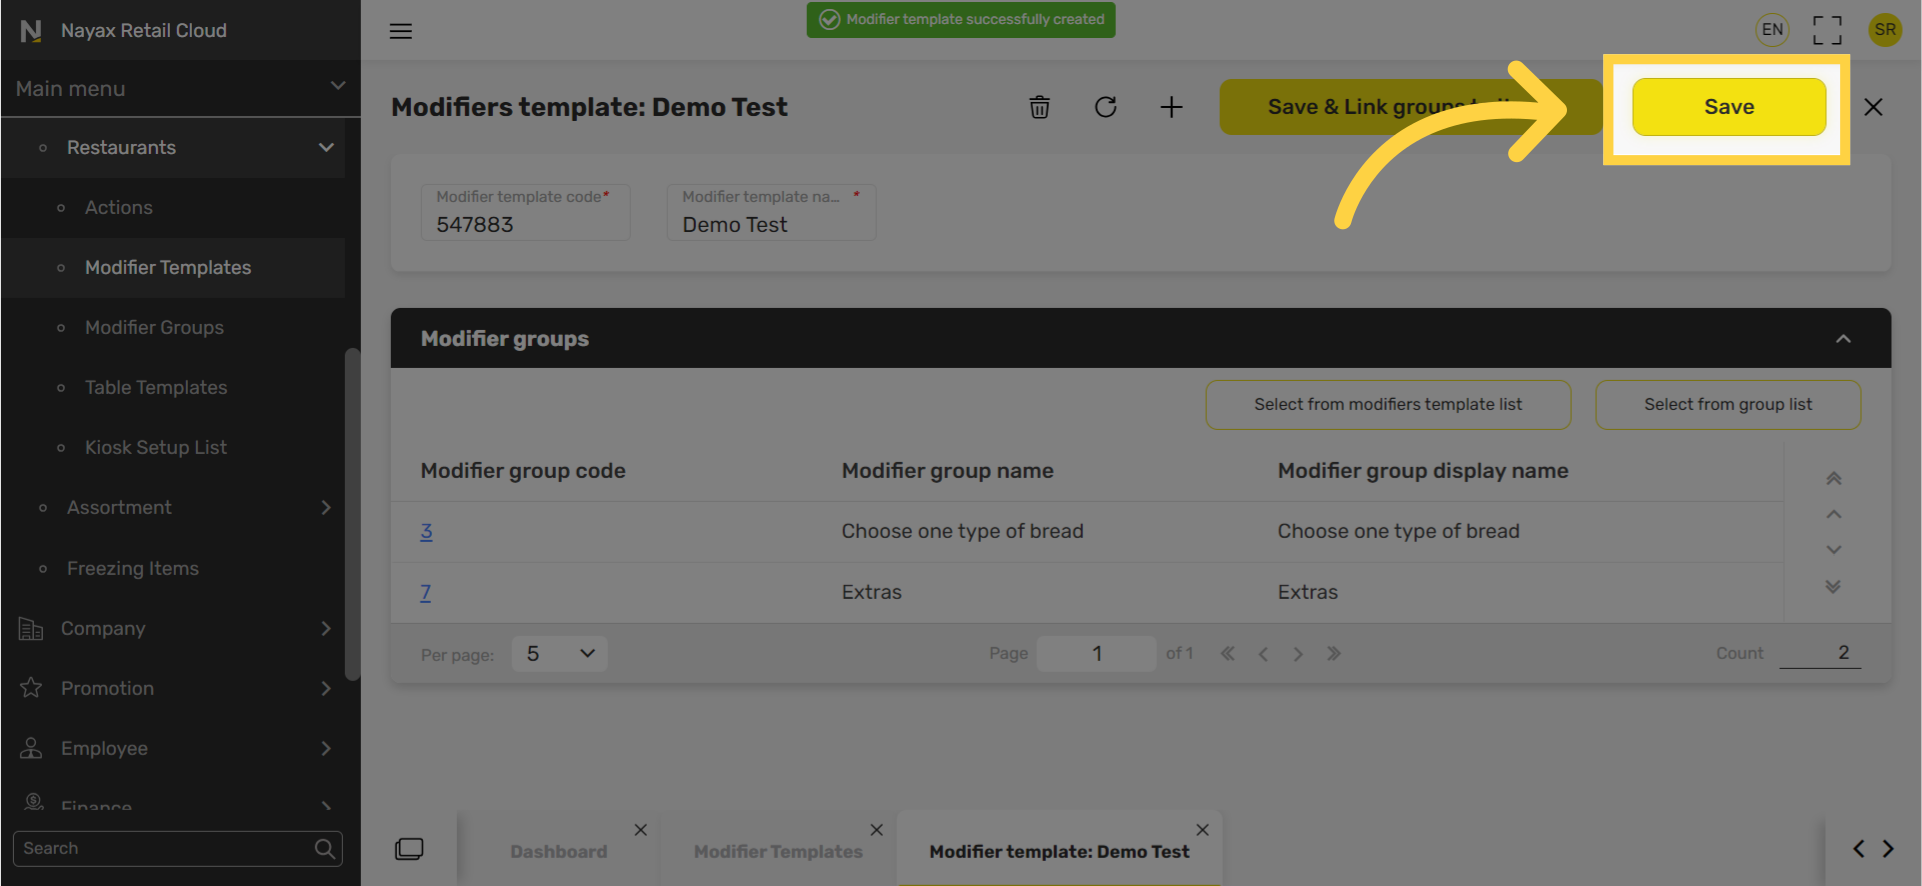This screenshot has height=886, width=1922.
Task: Click the trash delete icon
Action: click(1039, 107)
